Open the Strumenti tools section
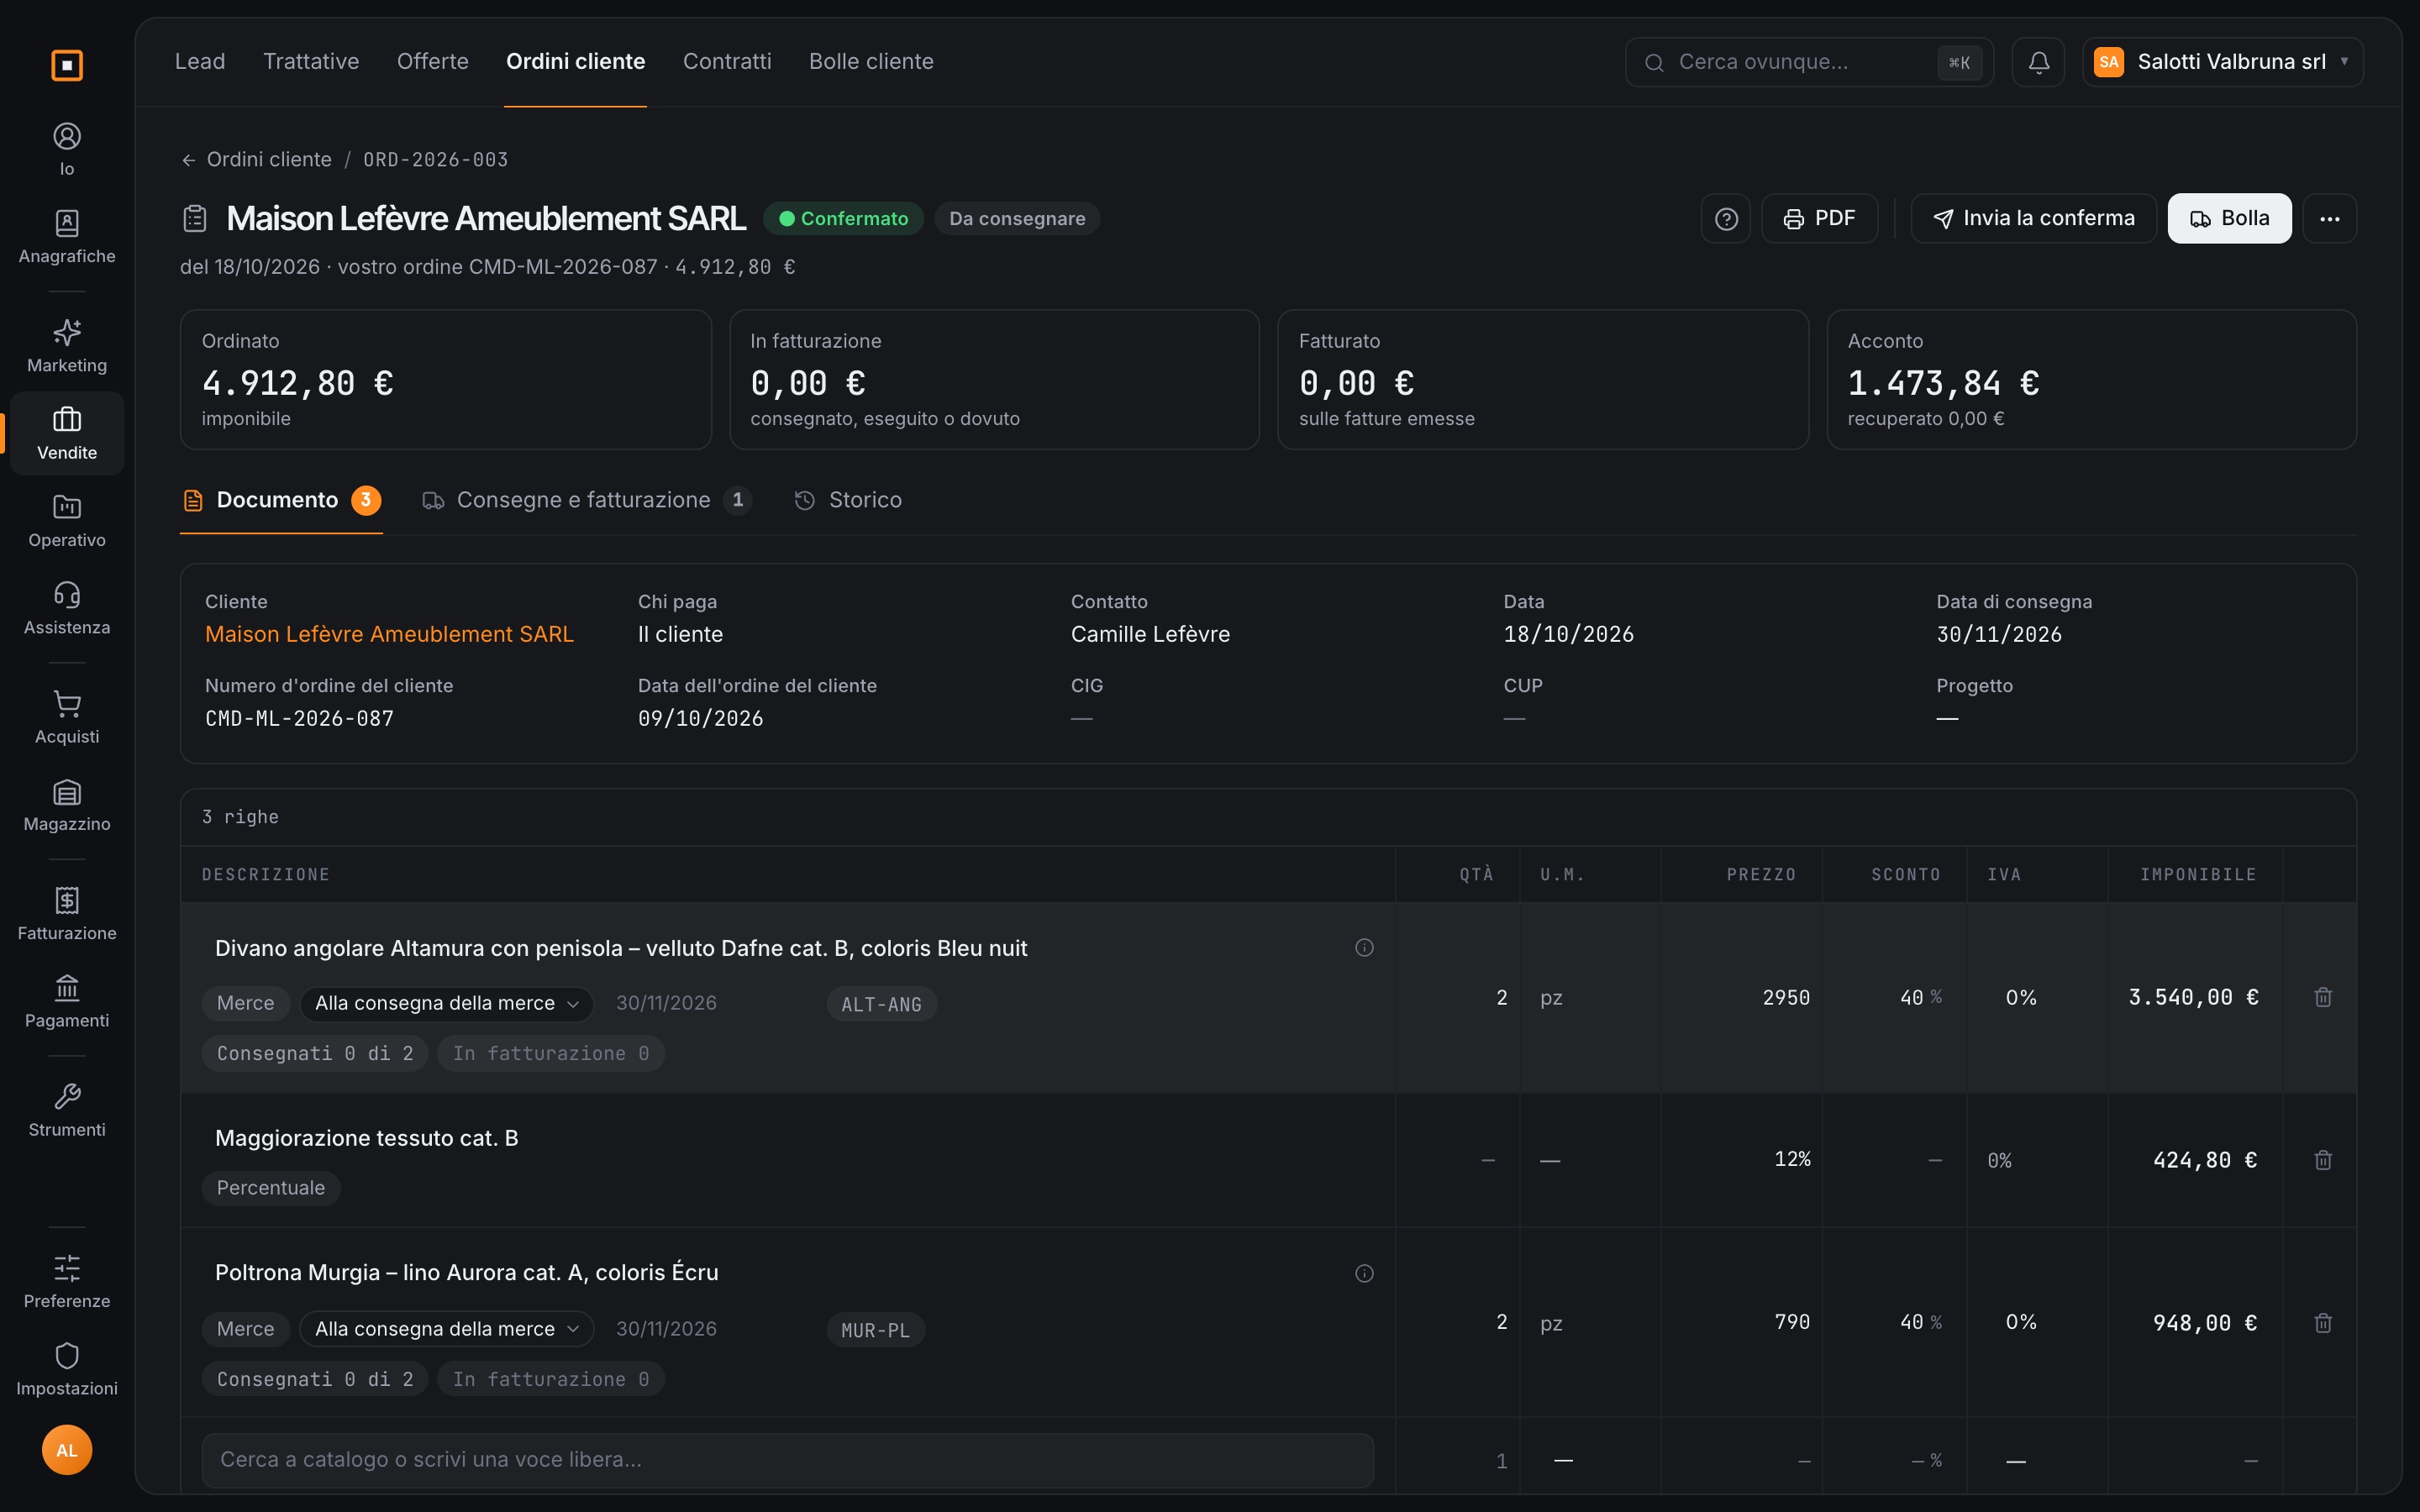Image resolution: width=2420 pixels, height=1512 pixels. [x=67, y=1109]
